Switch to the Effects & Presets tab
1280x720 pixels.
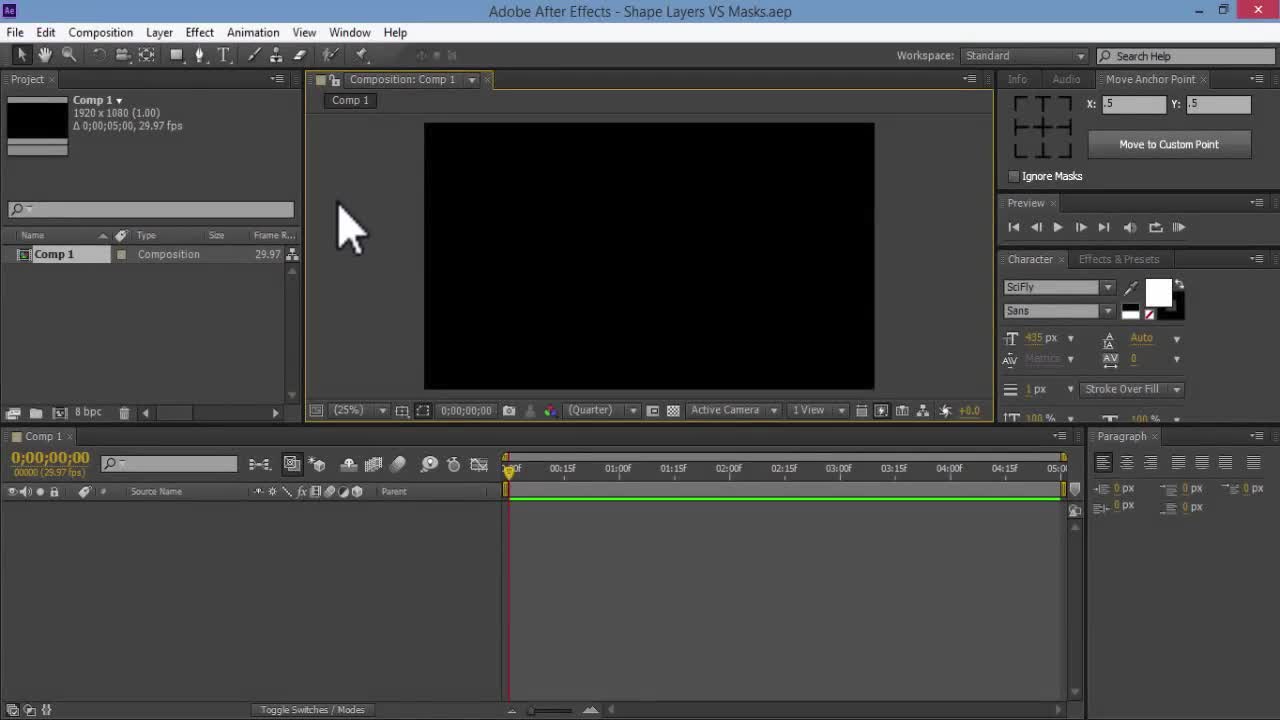(1118, 259)
